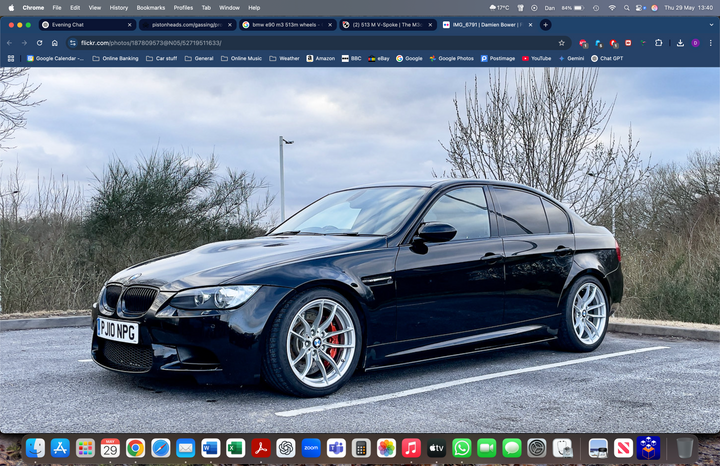
Task: Go to the Chrome home page
Action: click(x=54, y=43)
